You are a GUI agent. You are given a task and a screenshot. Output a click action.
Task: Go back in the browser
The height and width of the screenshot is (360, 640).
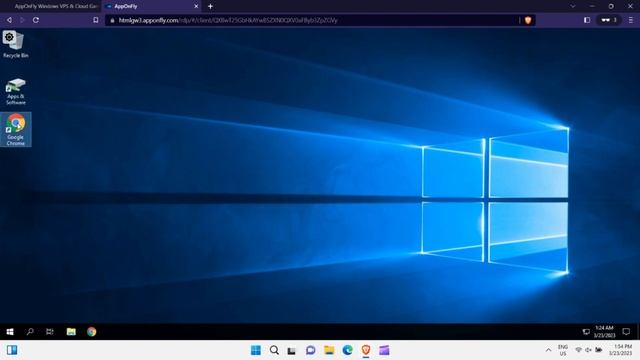tap(9, 20)
